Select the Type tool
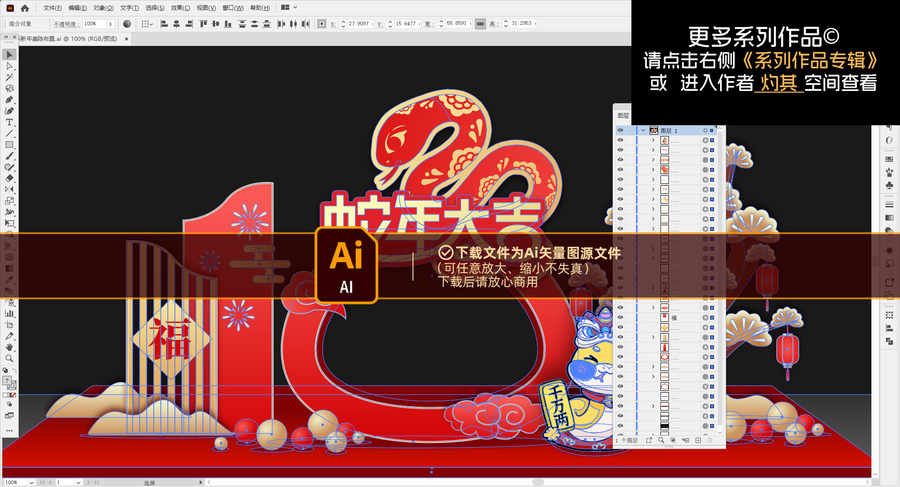This screenshot has height=487, width=900. tap(9, 122)
